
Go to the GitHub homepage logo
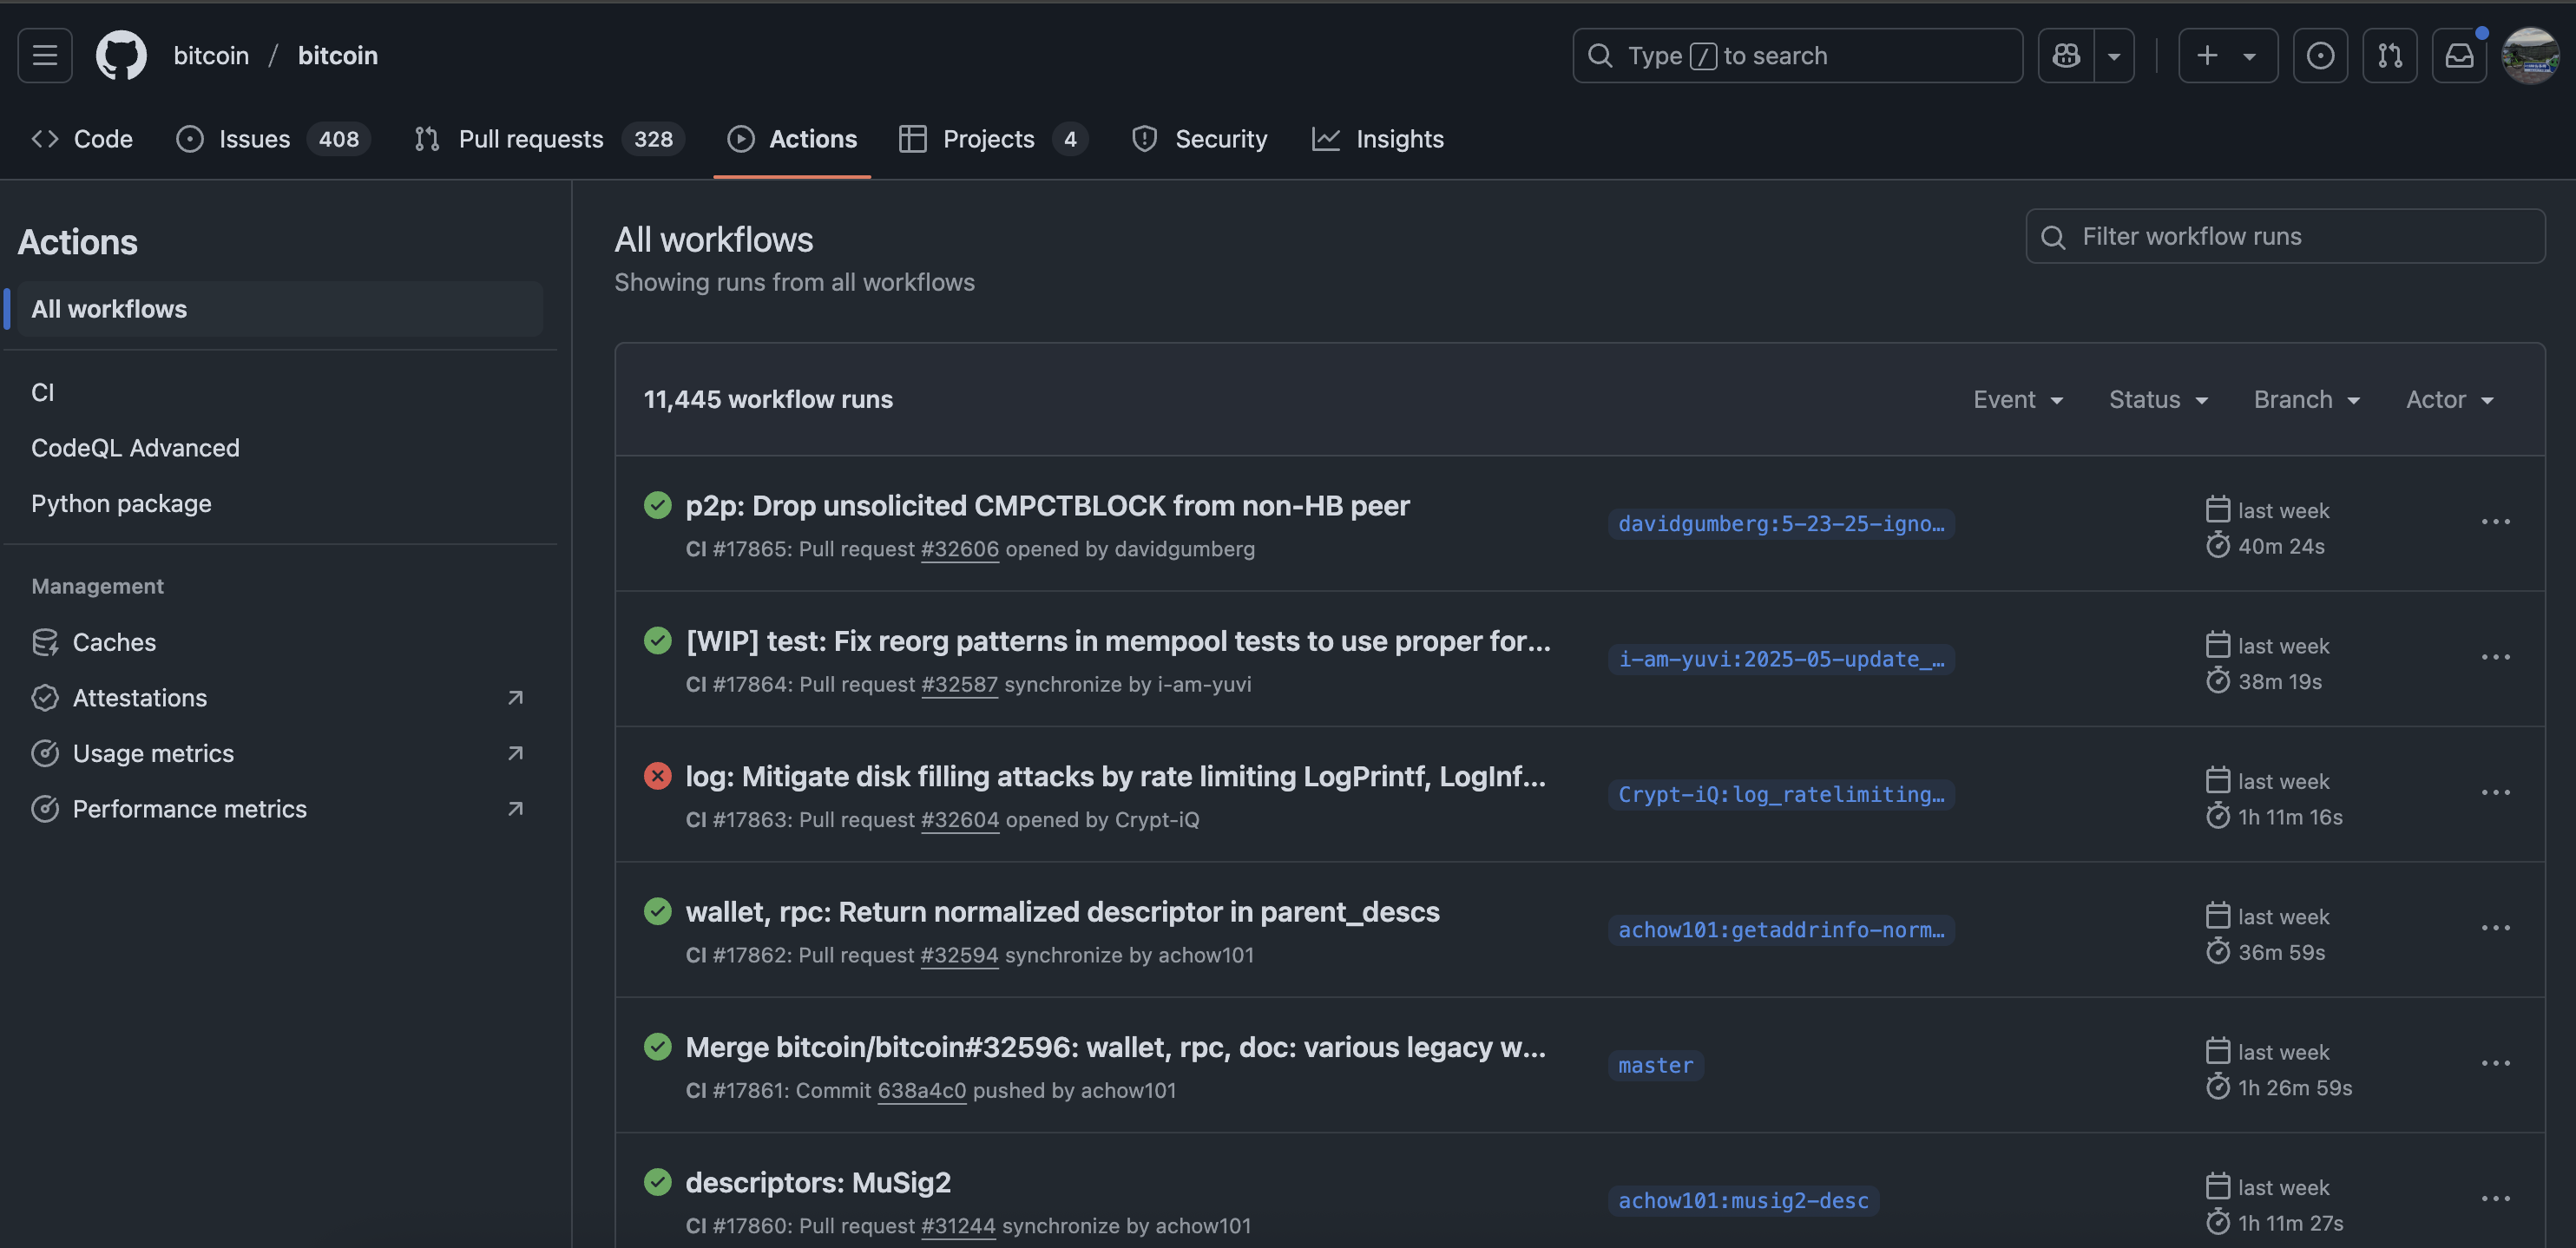click(x=121, y=55)
